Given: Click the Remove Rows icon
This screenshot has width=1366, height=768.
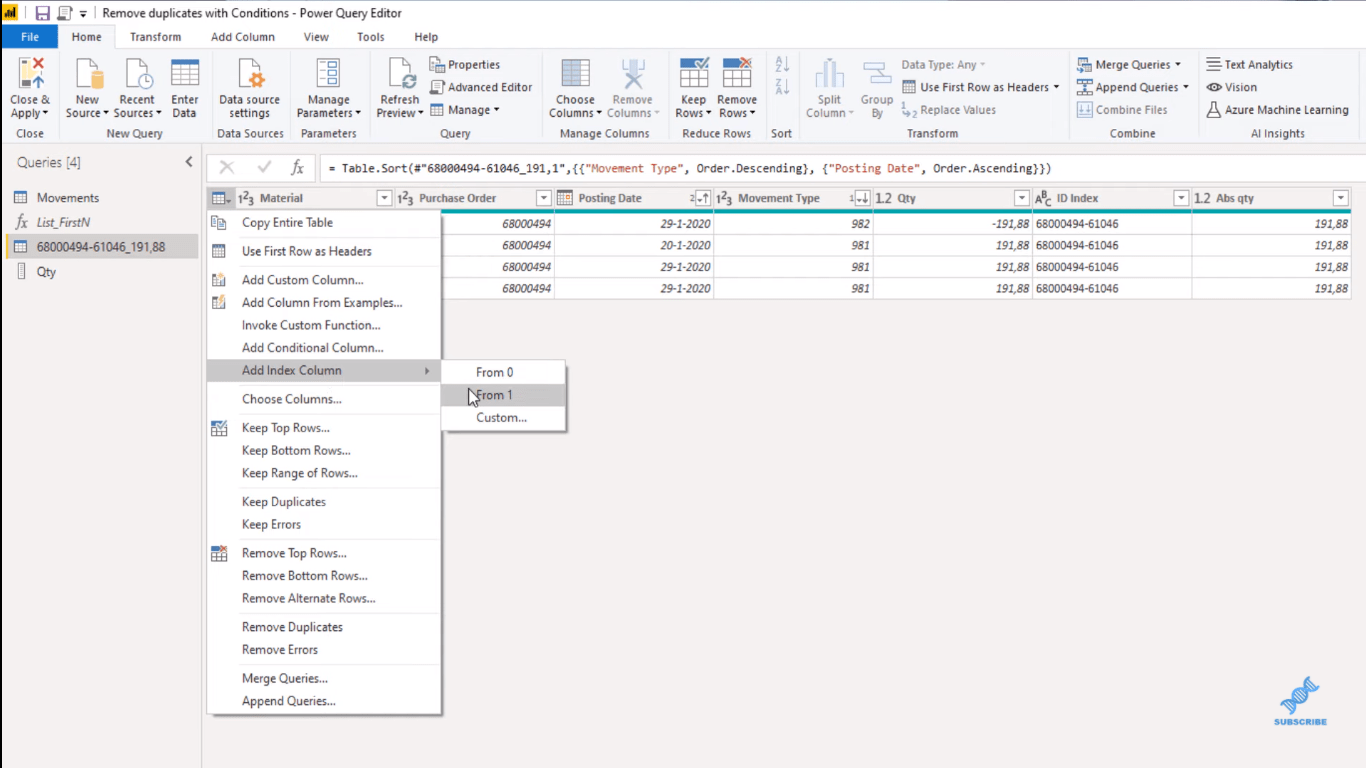Looking at the screenshot, I should click(x=737, y=75).
